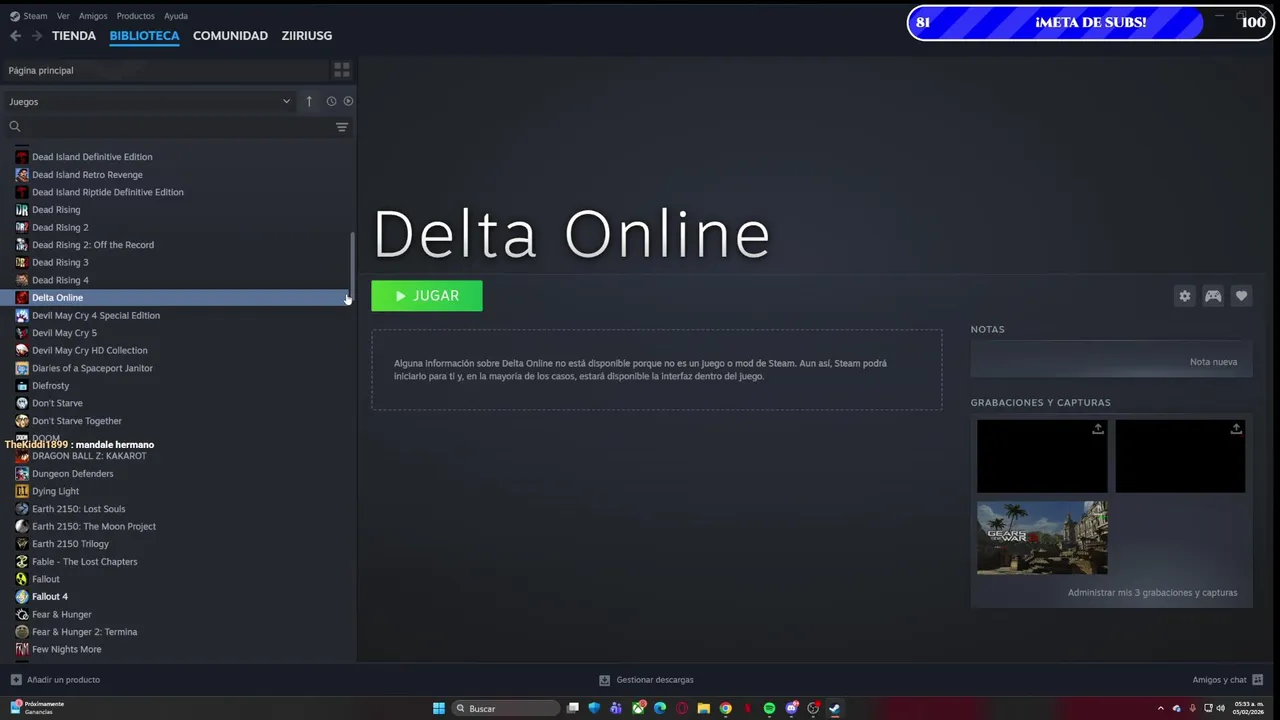Click the Windows taskbar Buscar box
This screenshot has height=720, width=1280.
(507, 708)
